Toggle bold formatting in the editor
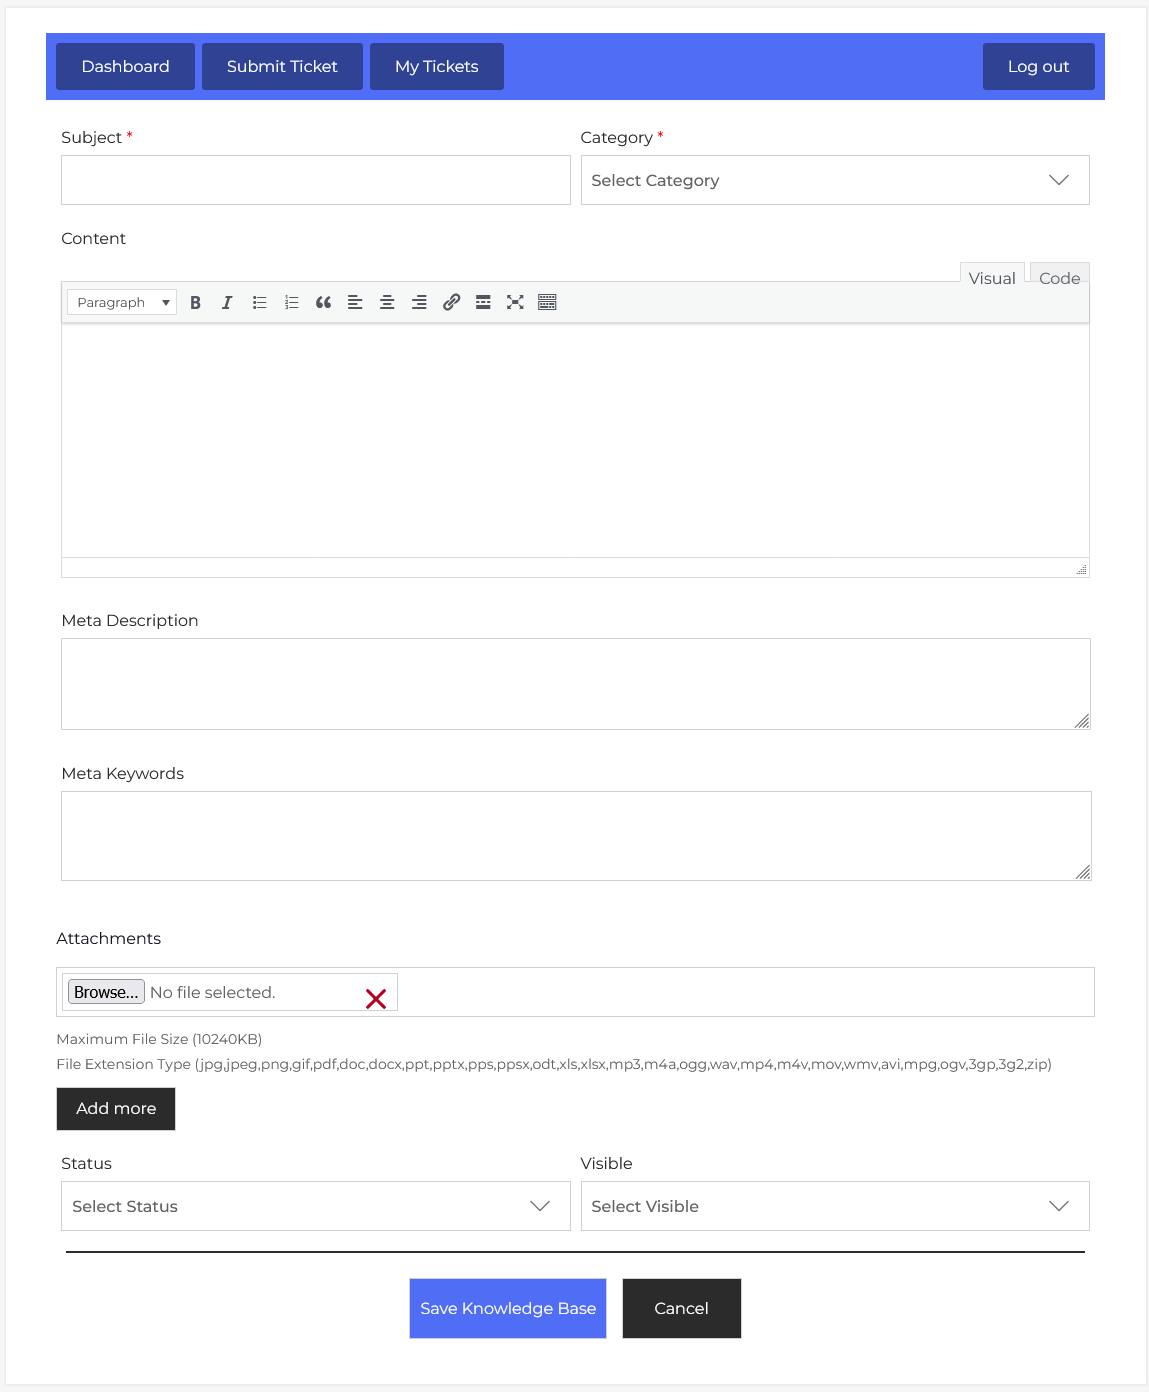Screen dimensions: 1149x1392 coord(196,303)
